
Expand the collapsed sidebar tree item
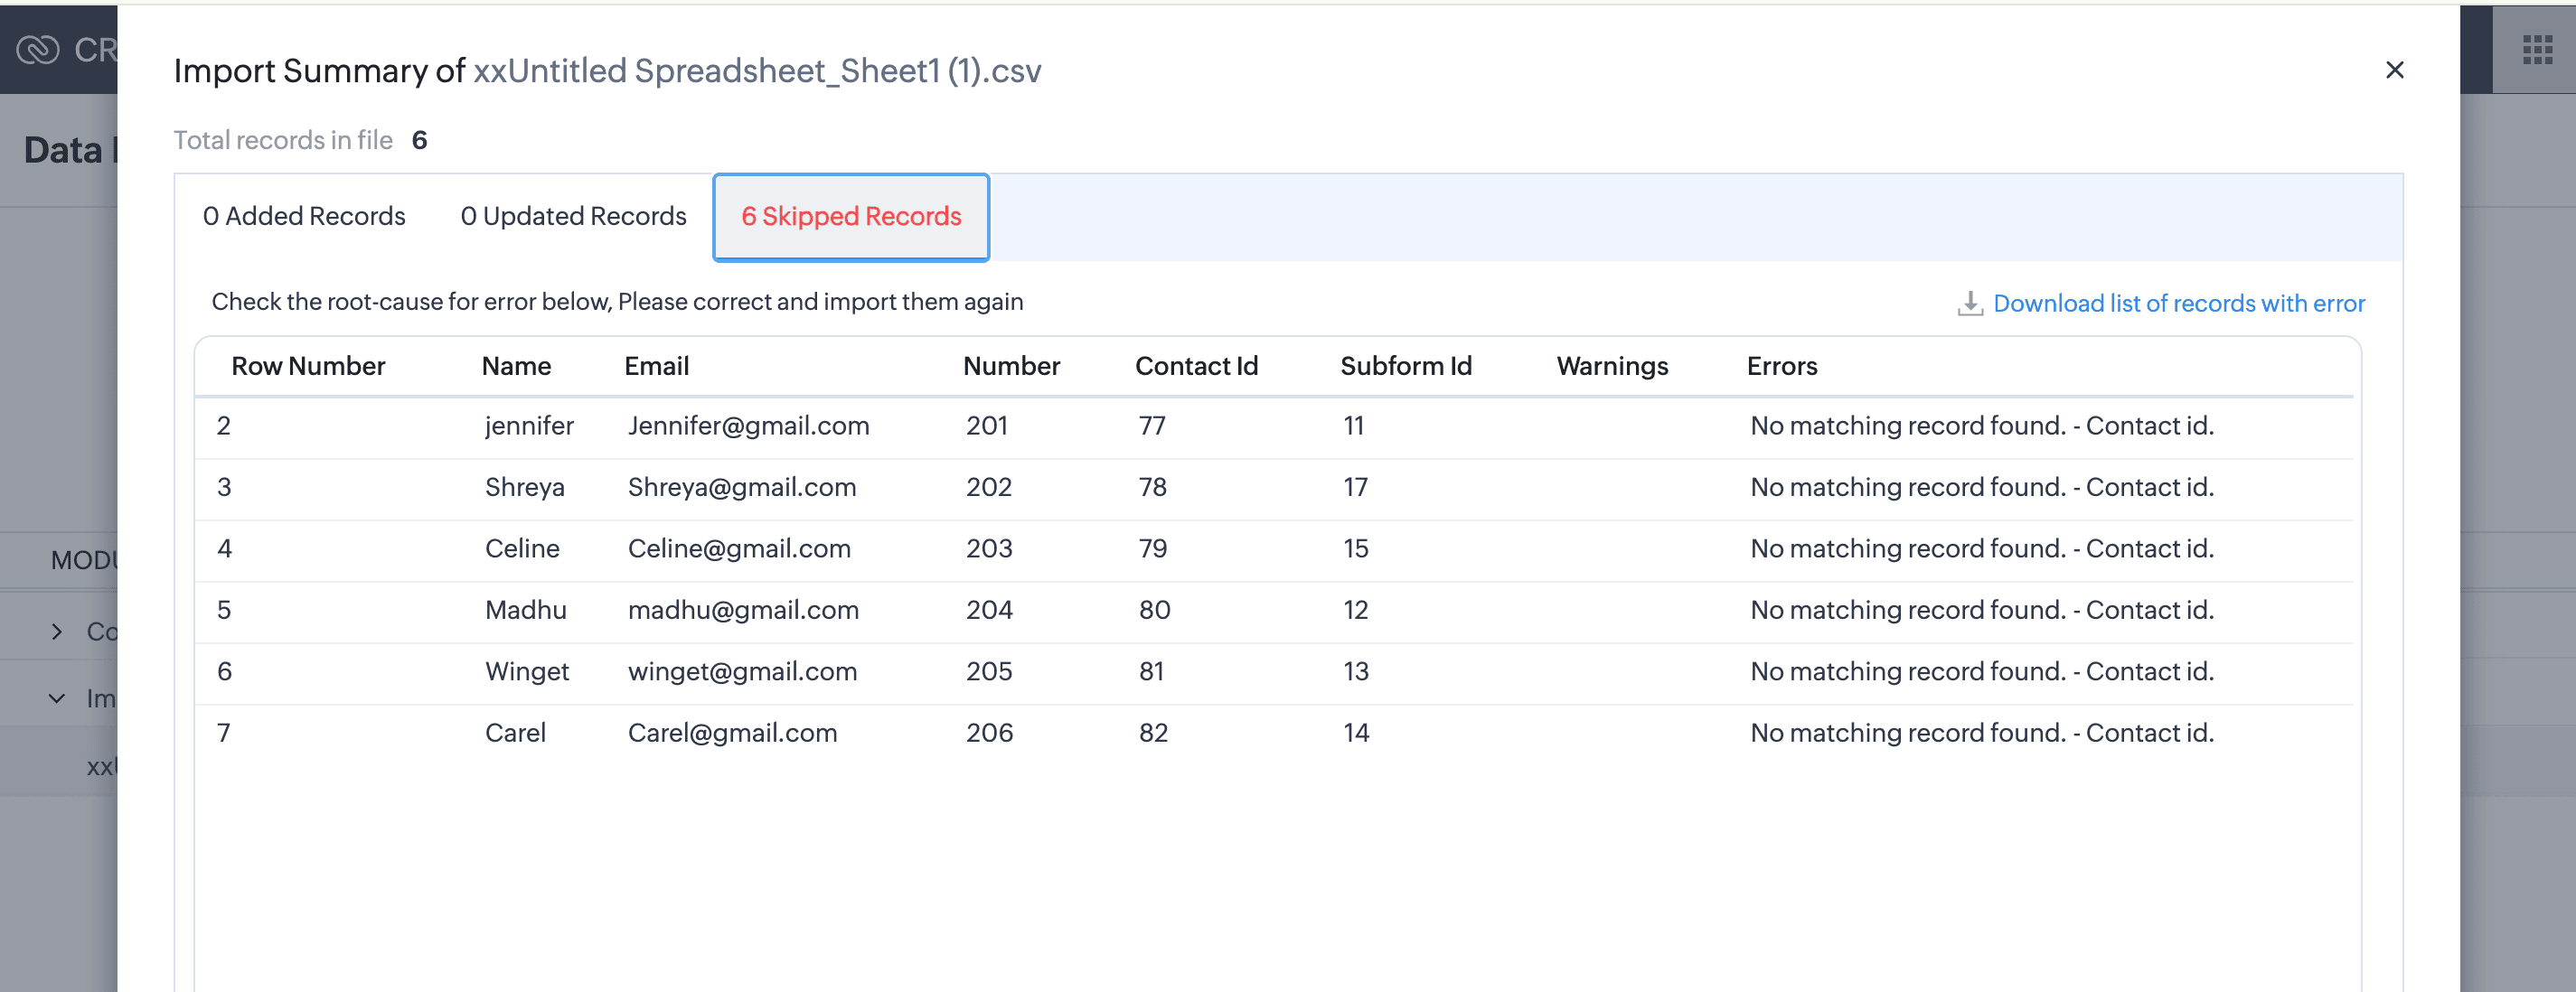[57, 631]
